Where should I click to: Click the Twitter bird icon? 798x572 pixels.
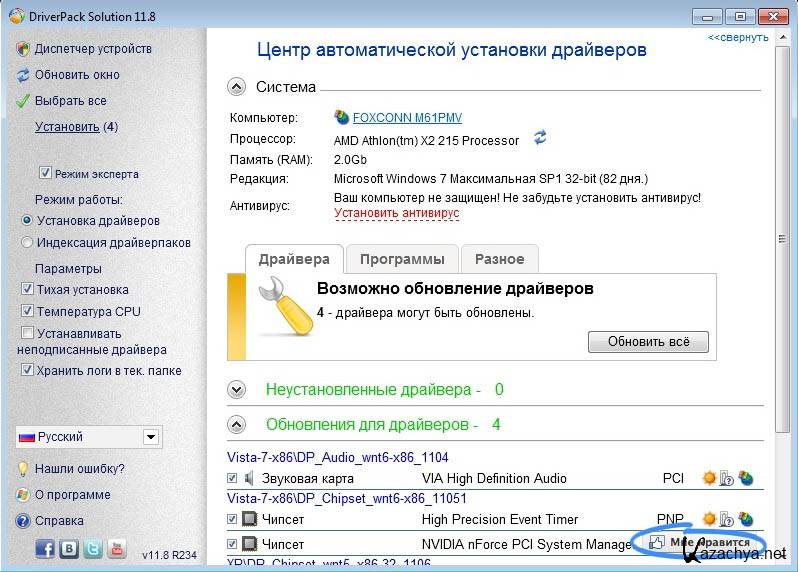pos(93,548)
